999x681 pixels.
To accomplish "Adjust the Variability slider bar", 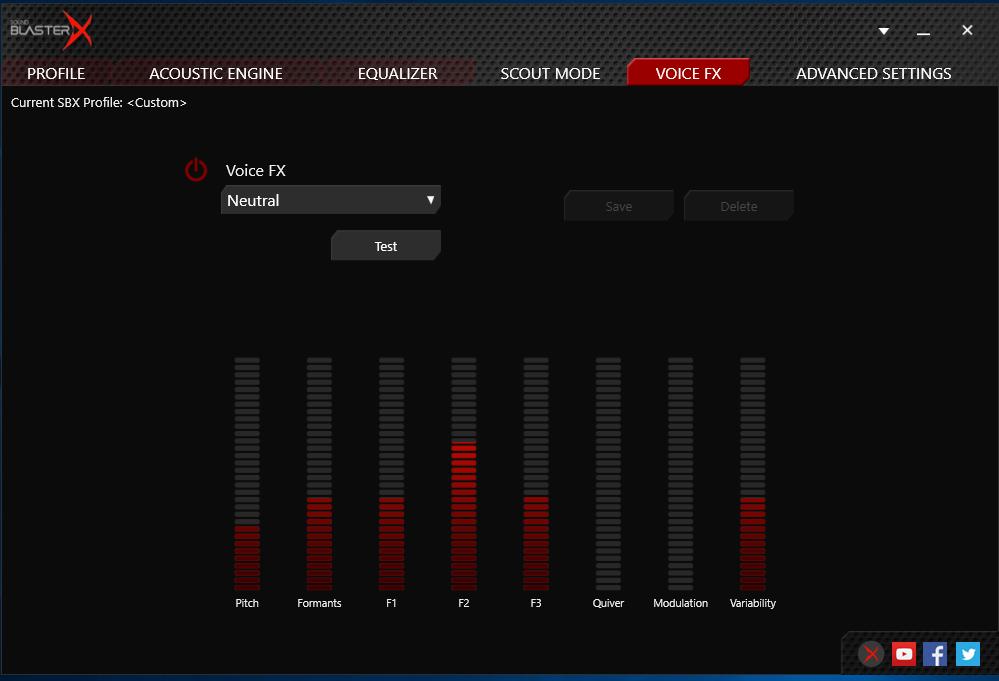I will [752, 474].
